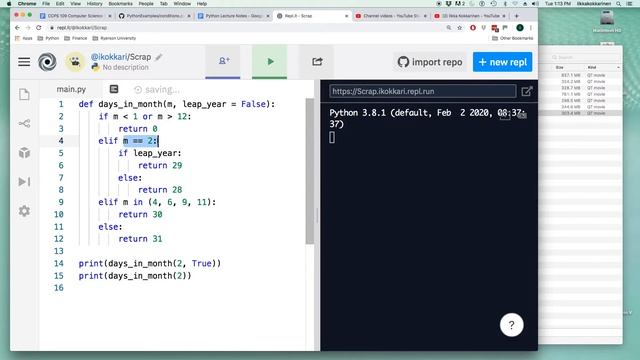Open the File menu in the menu bar
640x360 pixels.
46,4
